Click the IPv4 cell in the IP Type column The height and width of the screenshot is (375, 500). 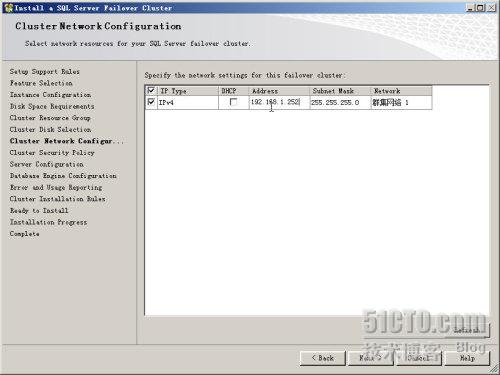tap(187, 102)
